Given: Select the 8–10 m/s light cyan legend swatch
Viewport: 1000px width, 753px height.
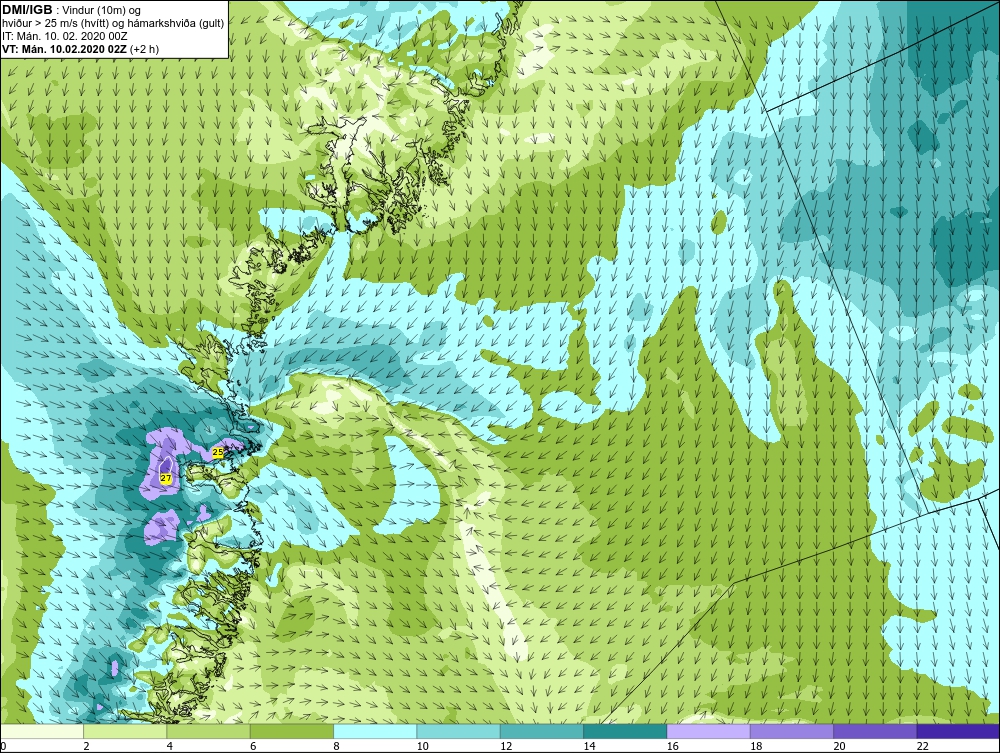Looking at the screenshot, I should [x=375, y=731].
